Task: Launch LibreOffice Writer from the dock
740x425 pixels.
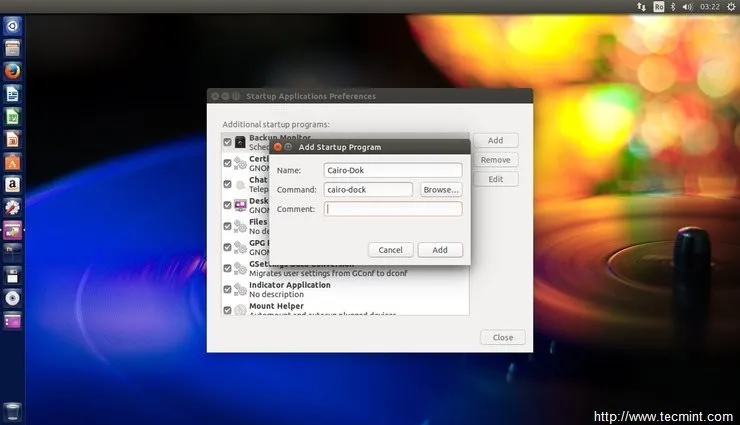Action: pos(13,94)
